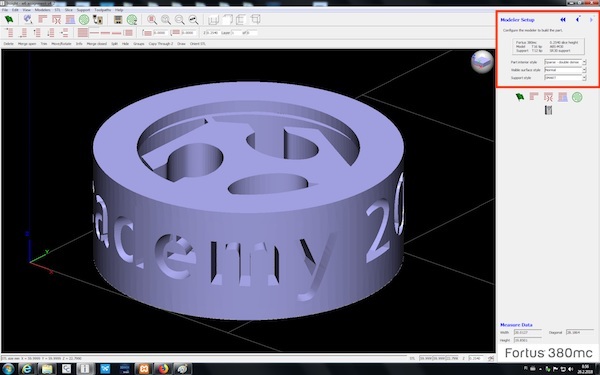Viewport: 600px width, 375px height.
Task: Click the black toolpath icon below the Modeler Setup icons
Action: coord(548,110)
